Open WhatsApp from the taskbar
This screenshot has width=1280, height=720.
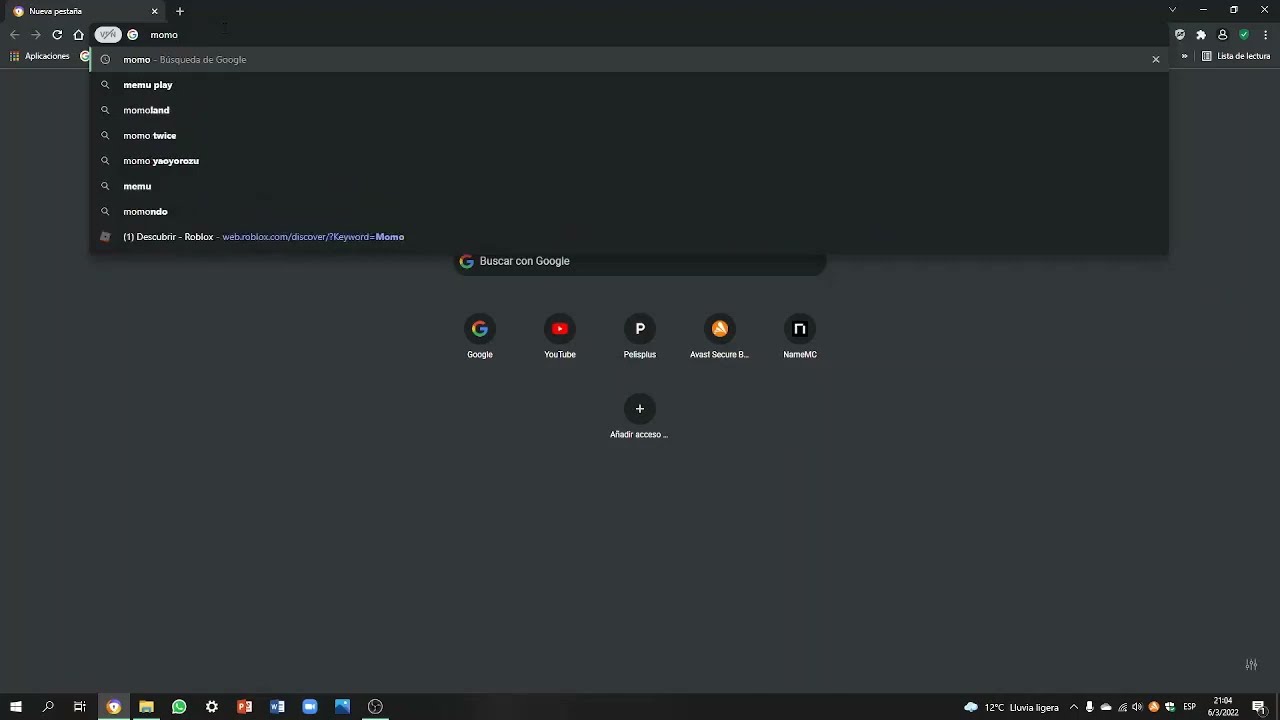point(179,707)
